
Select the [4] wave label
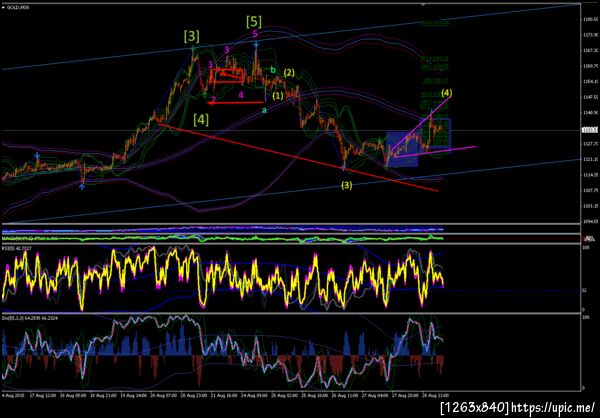click(x=201, y=120)
